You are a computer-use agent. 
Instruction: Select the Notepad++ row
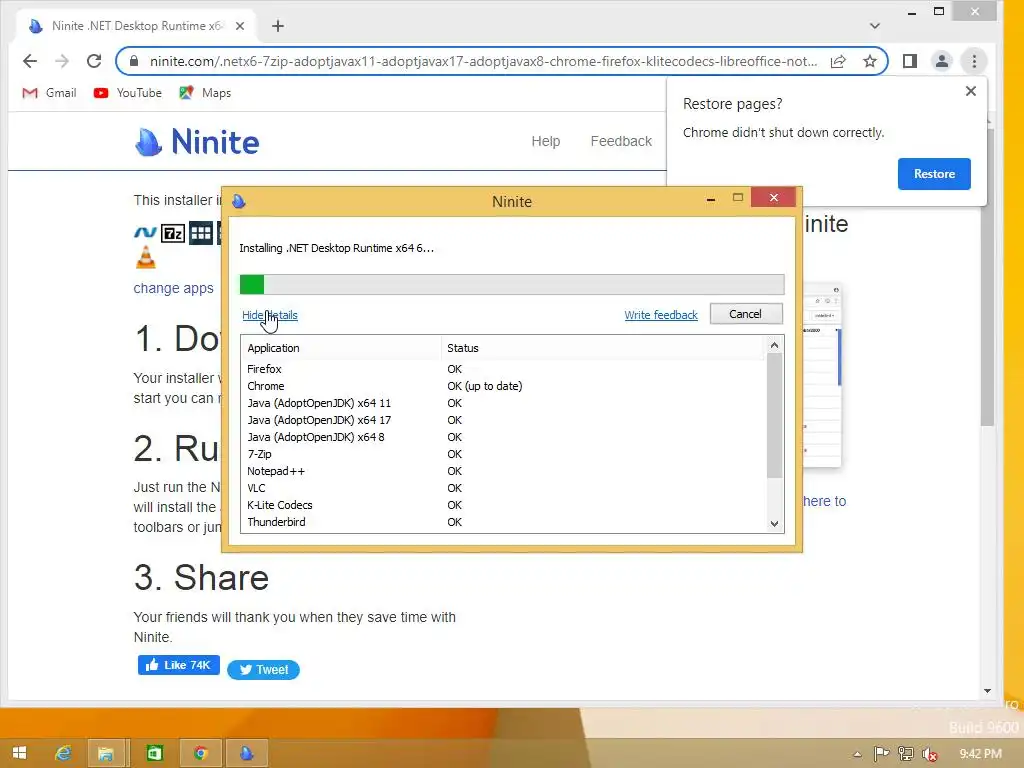(503, 471)
